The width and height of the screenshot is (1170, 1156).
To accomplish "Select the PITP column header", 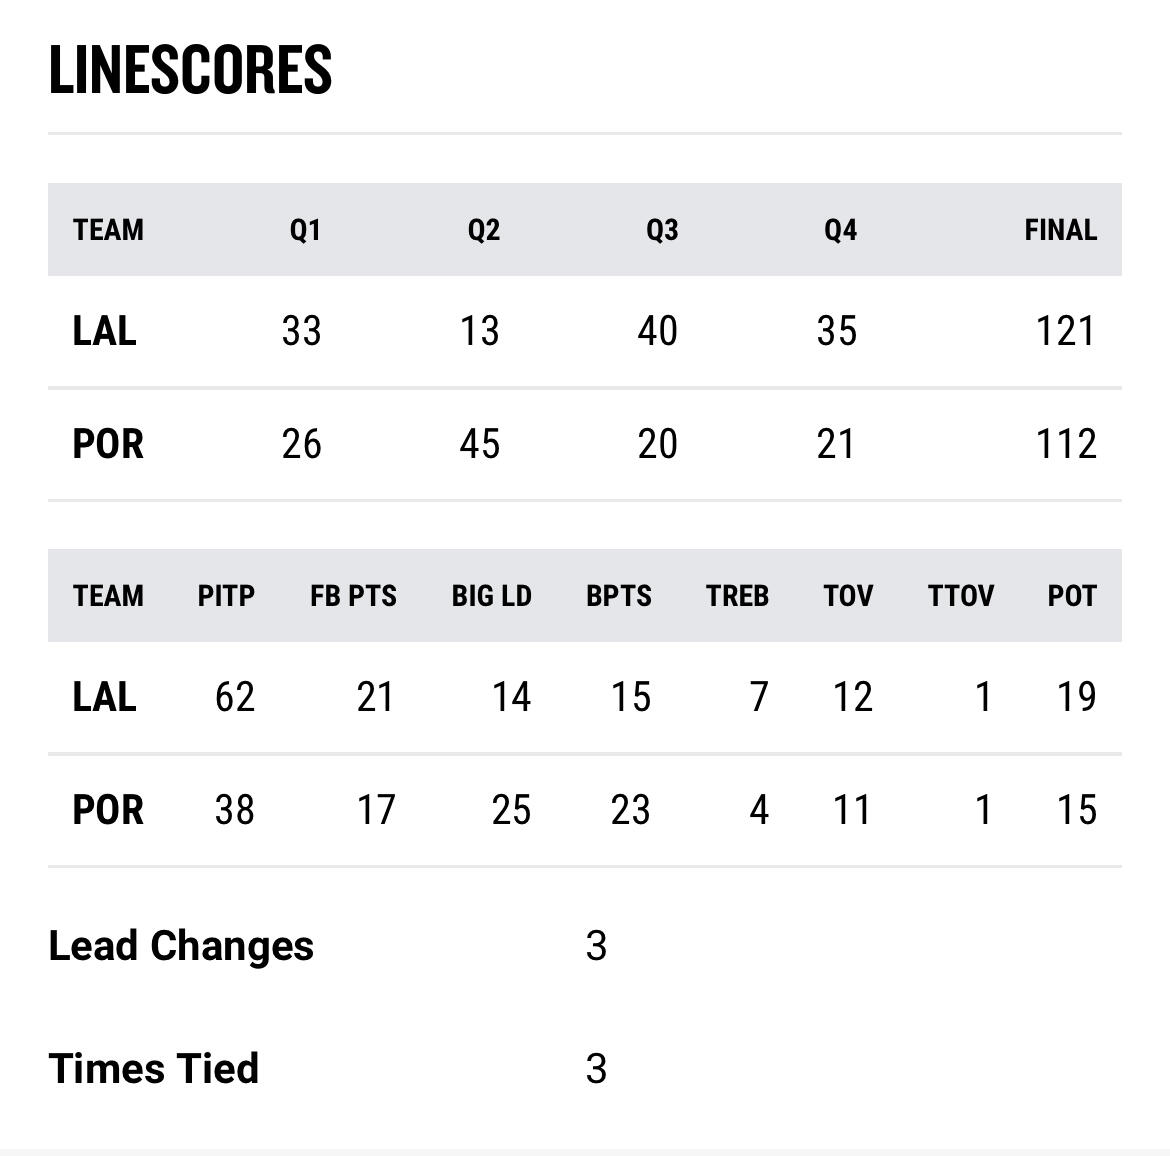I will pyautogui.click(x=226, y=596).
